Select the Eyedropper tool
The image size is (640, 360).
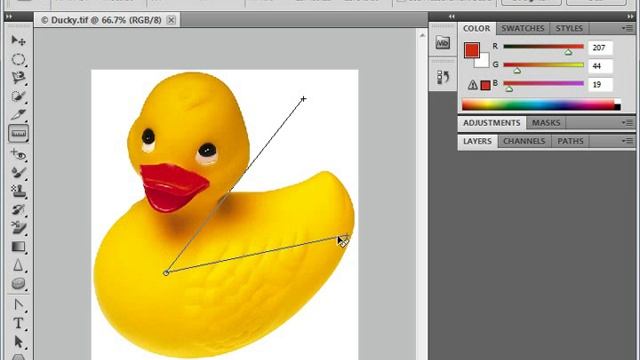(x=18, y=115)
